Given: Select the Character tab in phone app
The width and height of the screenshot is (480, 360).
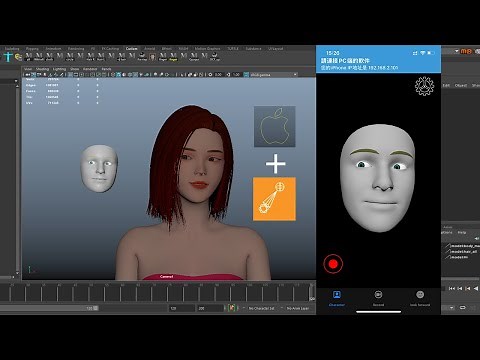Looking at the screenshot, I should click(x=337, y=298).
